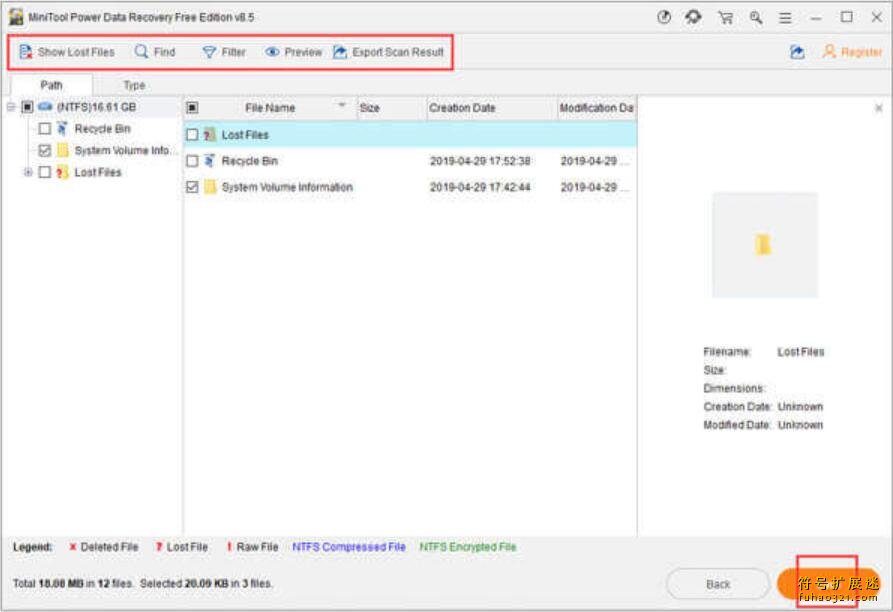Open the hamburger menu icon
The width and height of the screenshot is (893, 612).
tap(785, 18)
